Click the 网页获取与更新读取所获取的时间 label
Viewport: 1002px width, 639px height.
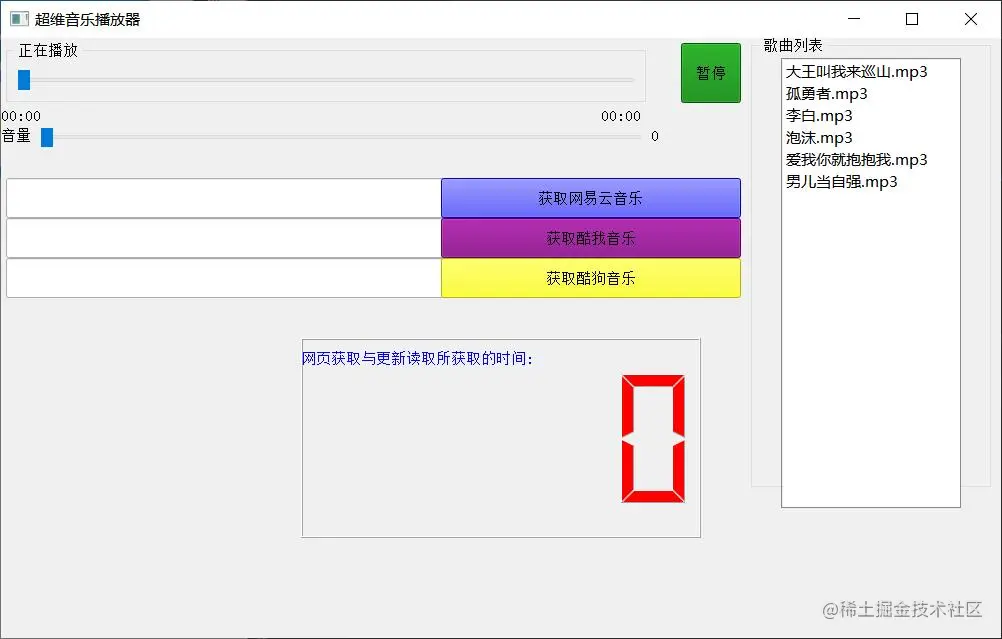[417, 358]
